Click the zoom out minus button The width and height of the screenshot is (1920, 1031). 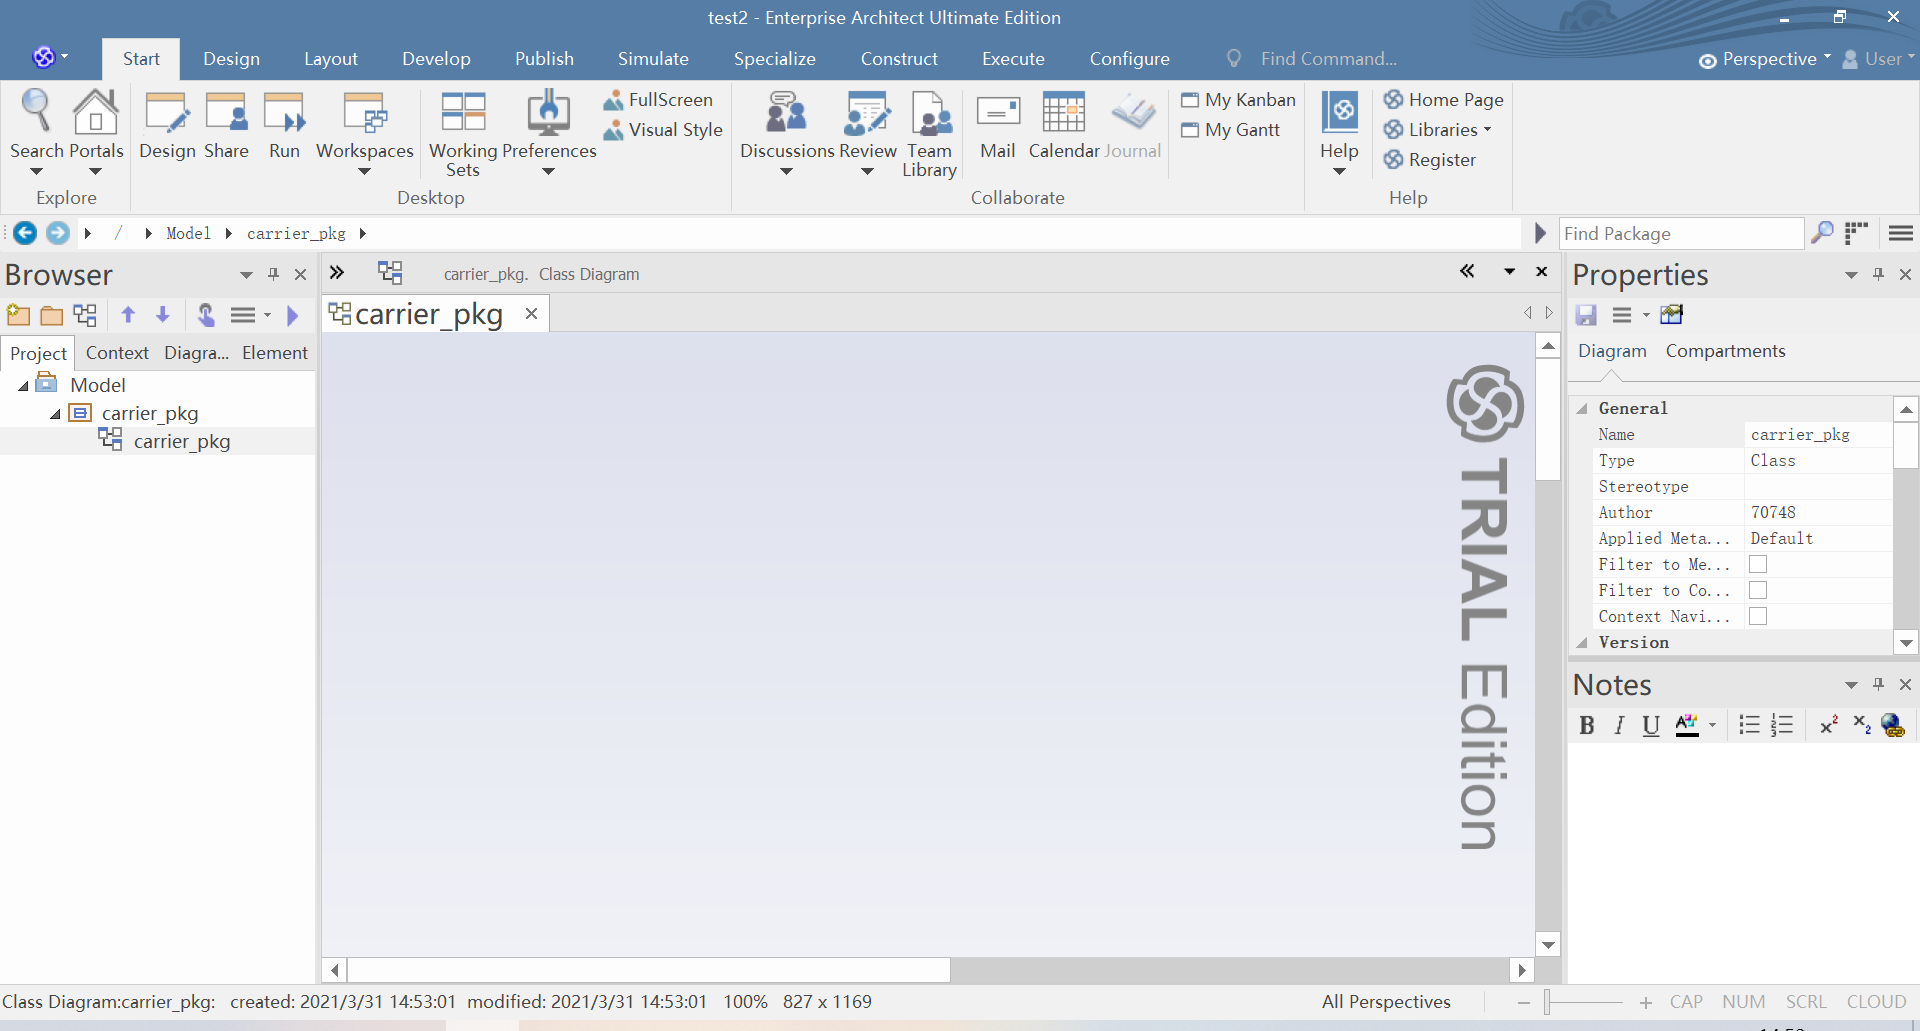pyautogui.click(x=1523, y=1002)
